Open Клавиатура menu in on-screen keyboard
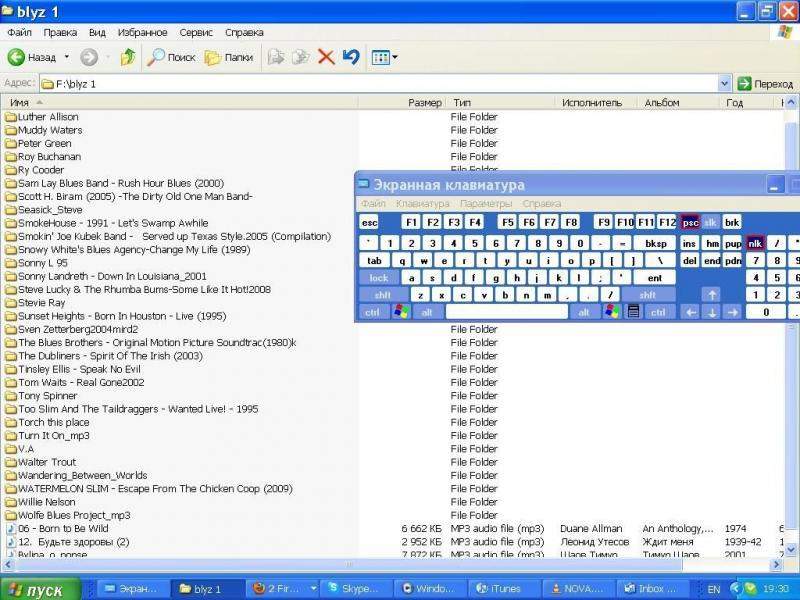This screenshot has height=600, width=800. coord(422,204)
